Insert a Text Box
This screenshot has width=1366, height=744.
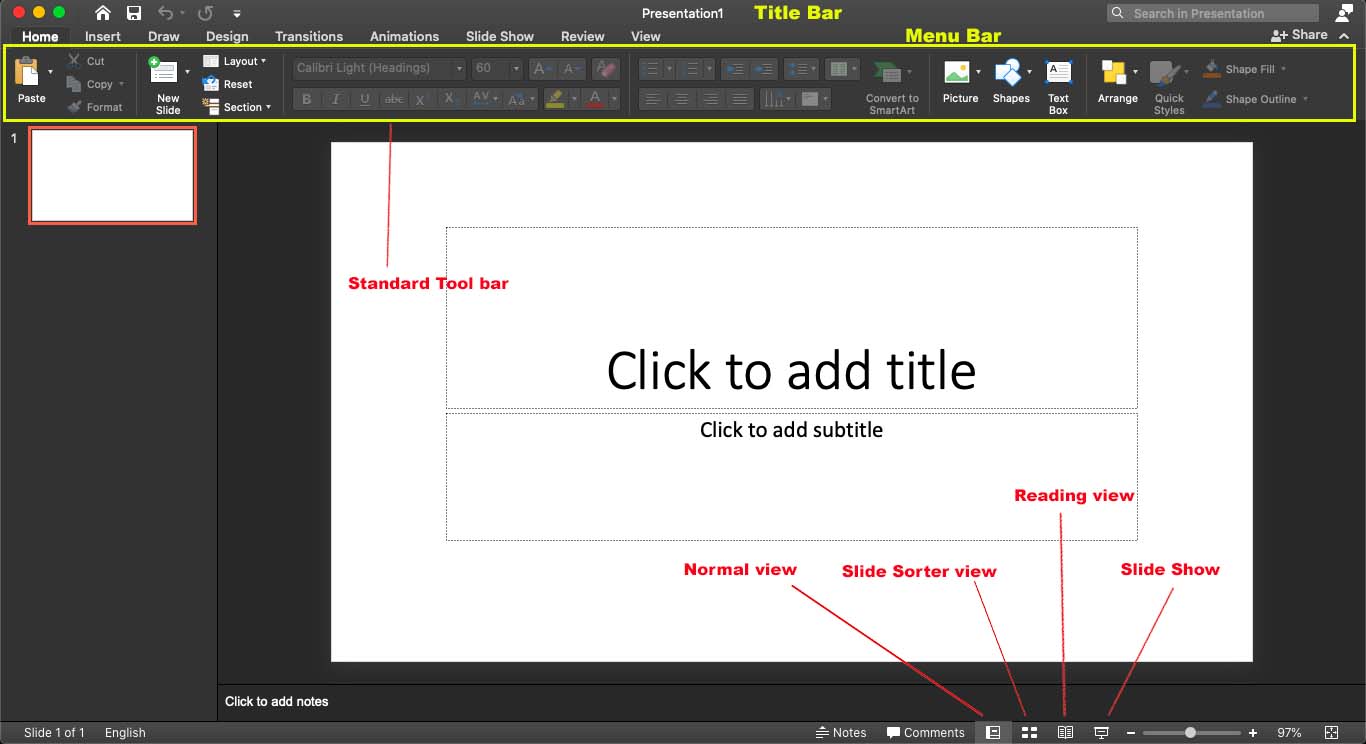[x=1058, y=74]
